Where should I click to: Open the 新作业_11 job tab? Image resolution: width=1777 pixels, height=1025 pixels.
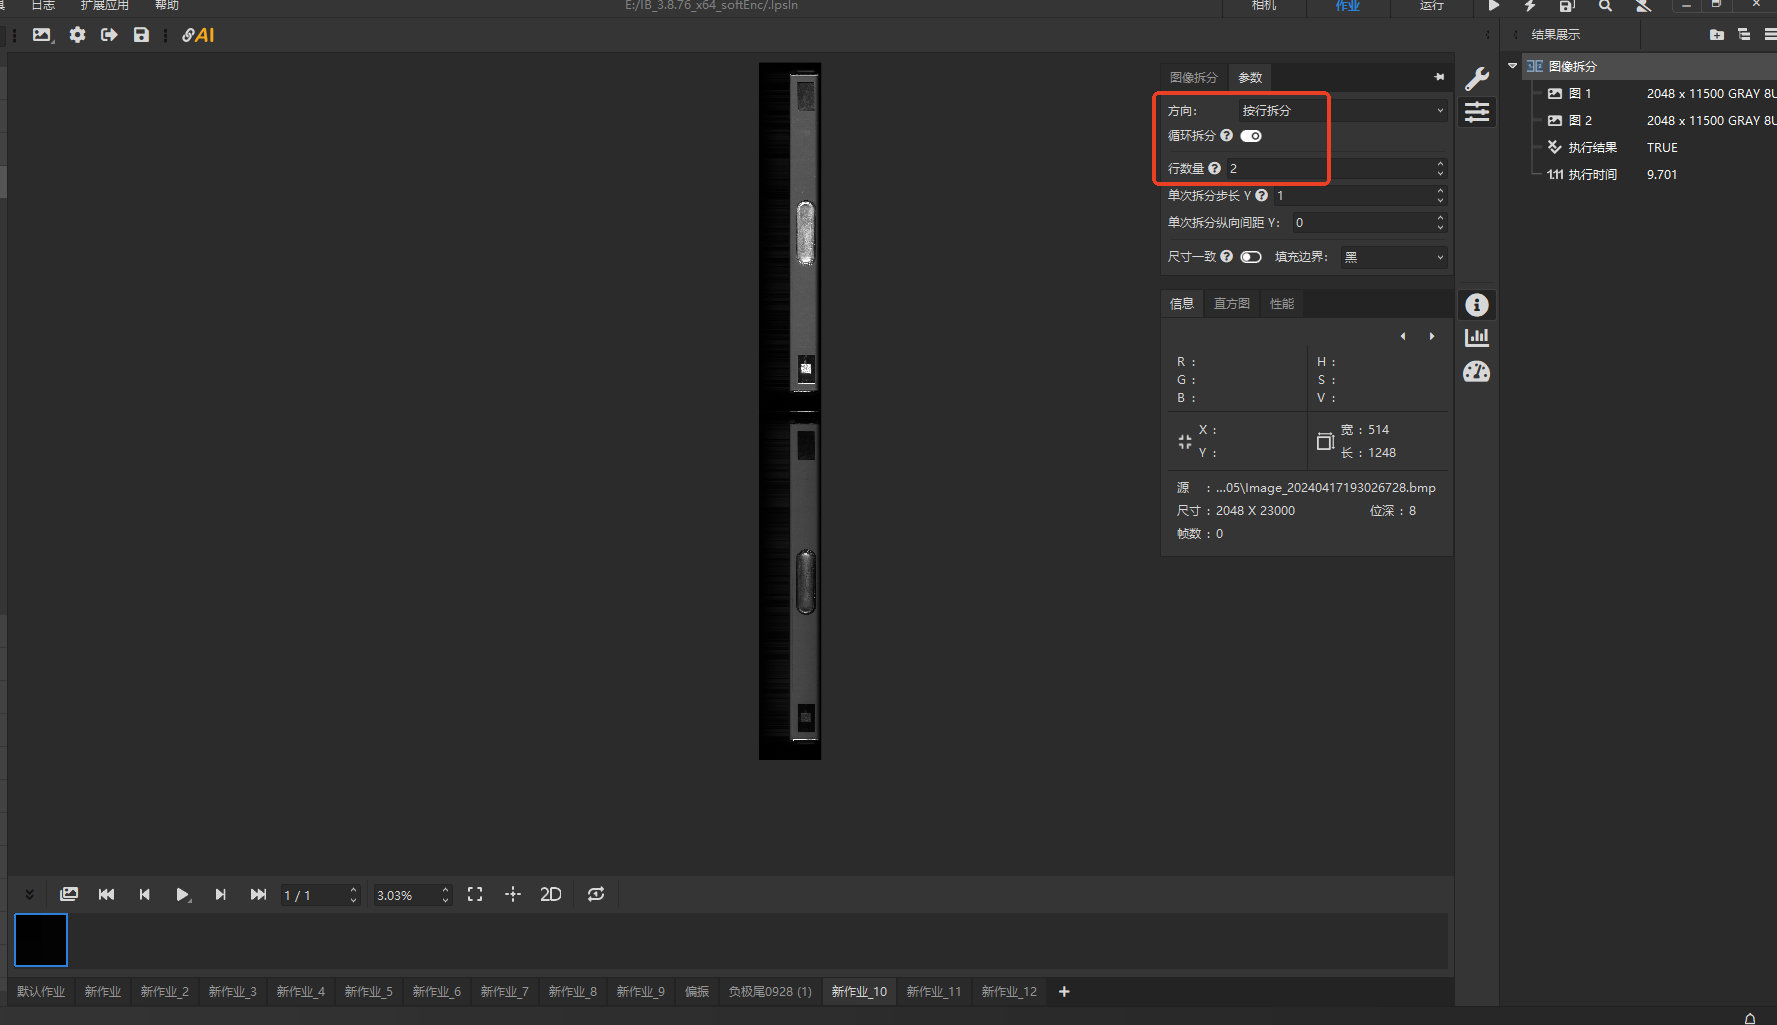tap(933, 992)
